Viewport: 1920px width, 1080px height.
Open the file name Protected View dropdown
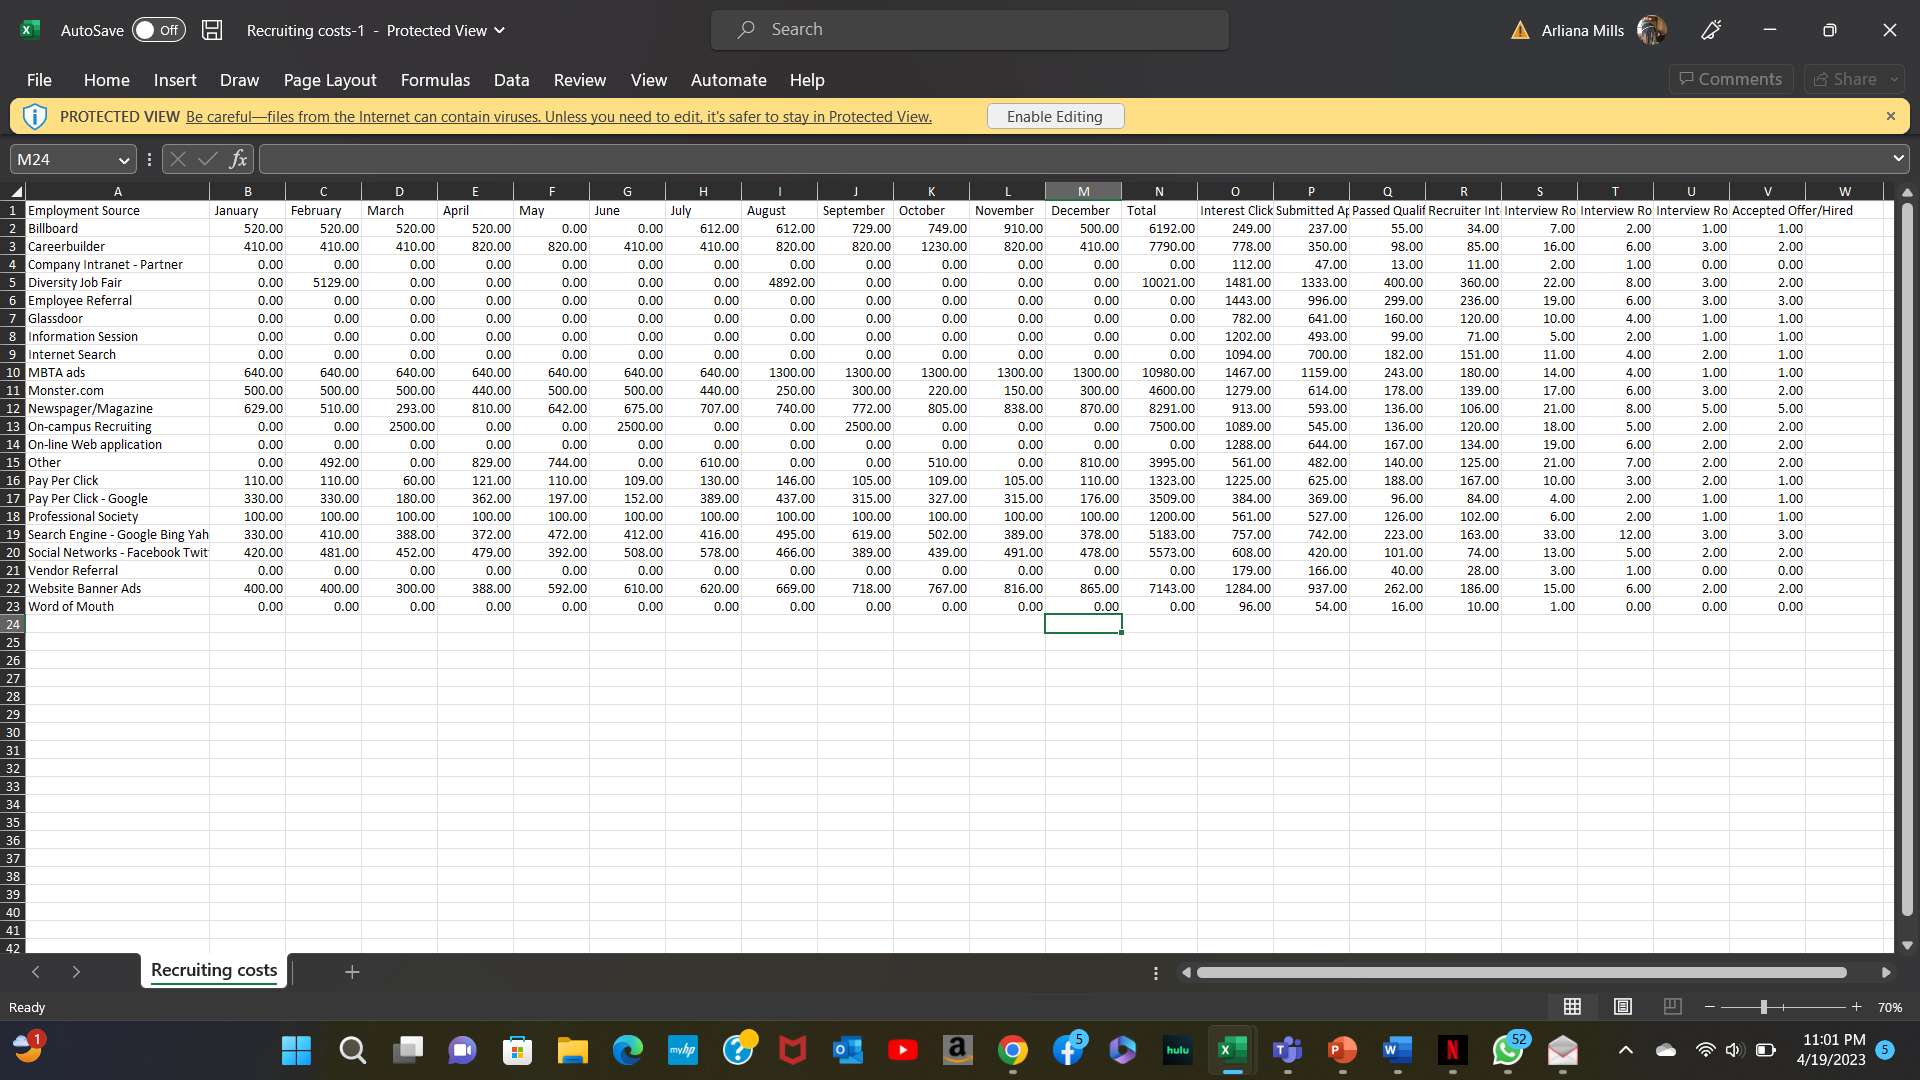pos(500,30)
